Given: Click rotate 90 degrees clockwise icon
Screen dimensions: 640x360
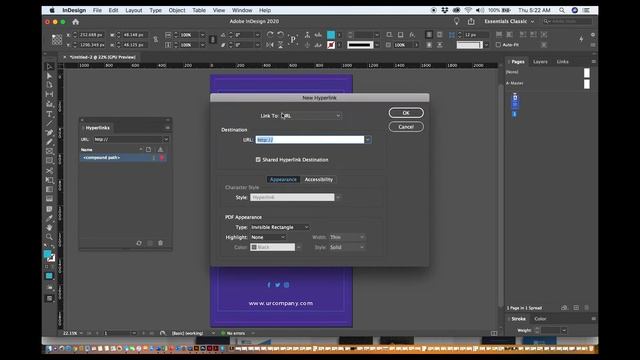Looking at the screenshot, I should [270, 35].
